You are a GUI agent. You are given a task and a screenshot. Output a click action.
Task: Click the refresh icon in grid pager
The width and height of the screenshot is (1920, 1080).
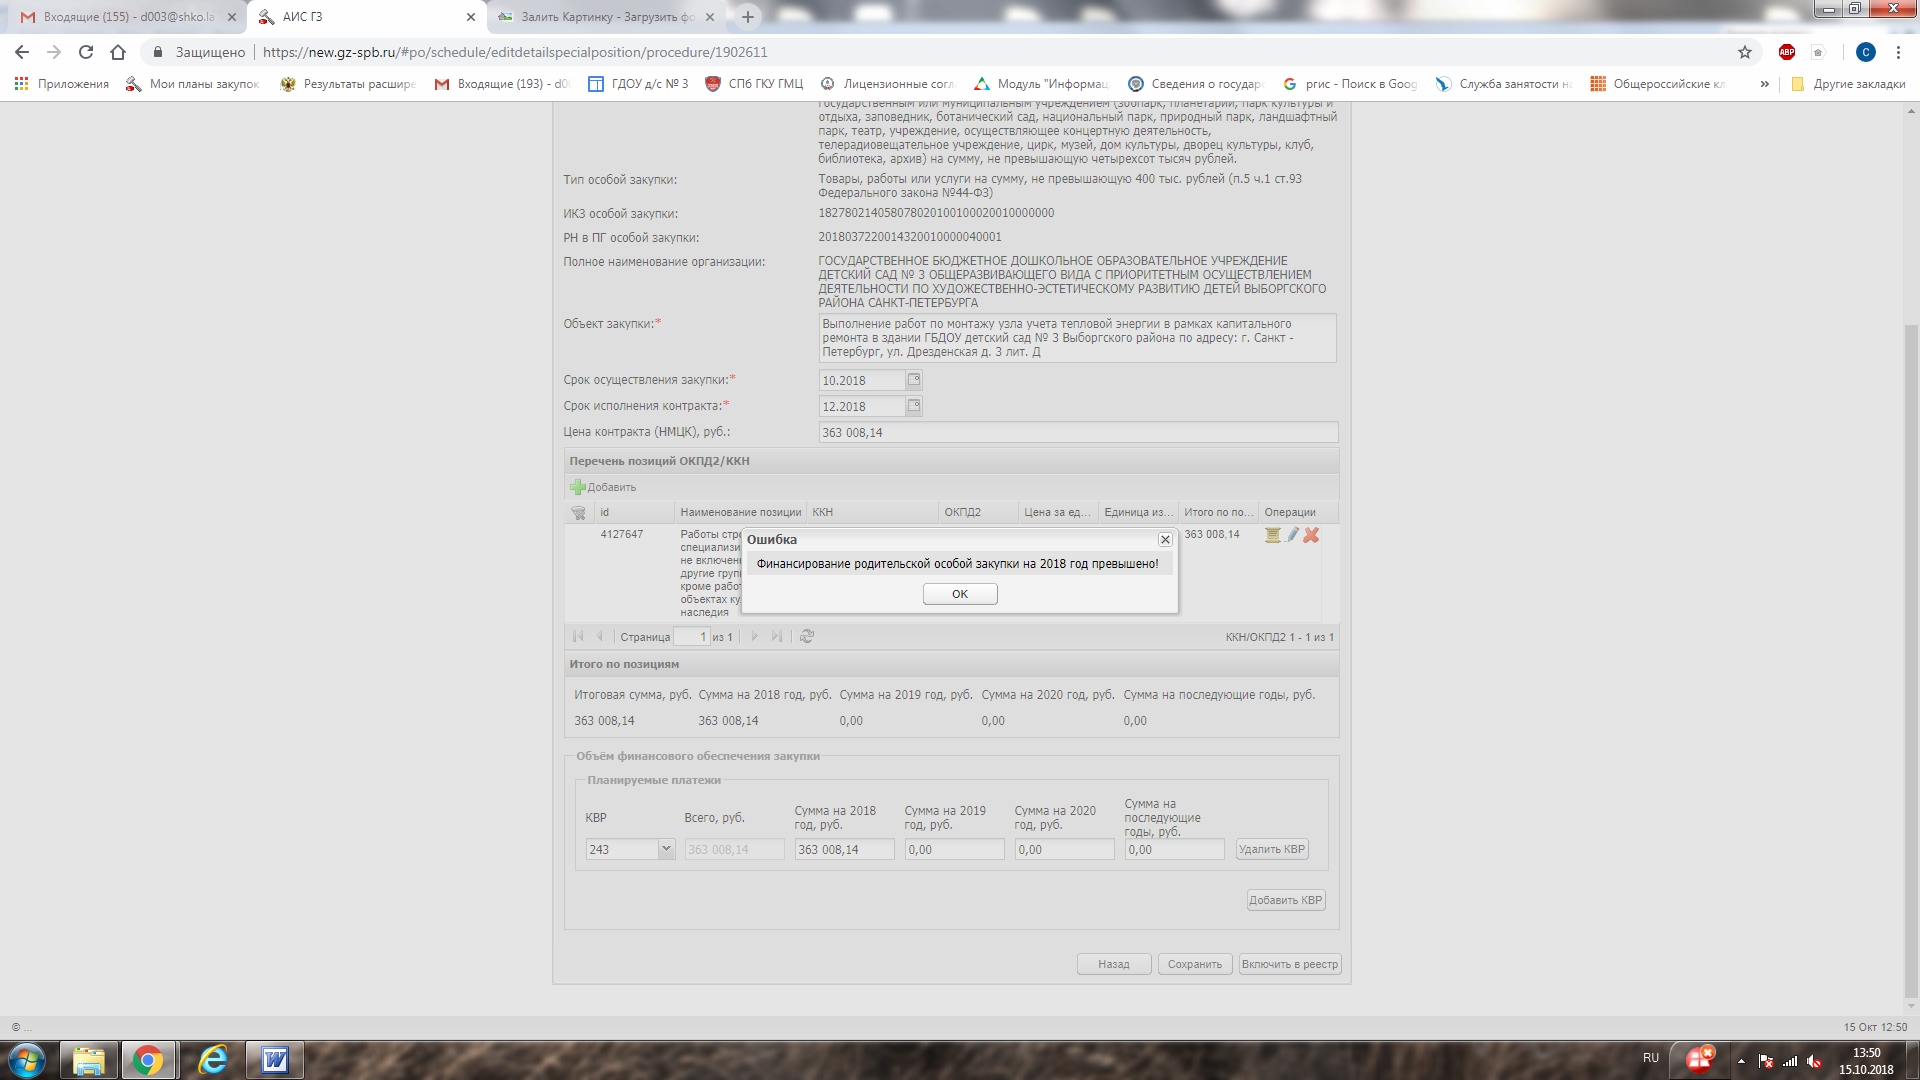click(x=807, y=636)
